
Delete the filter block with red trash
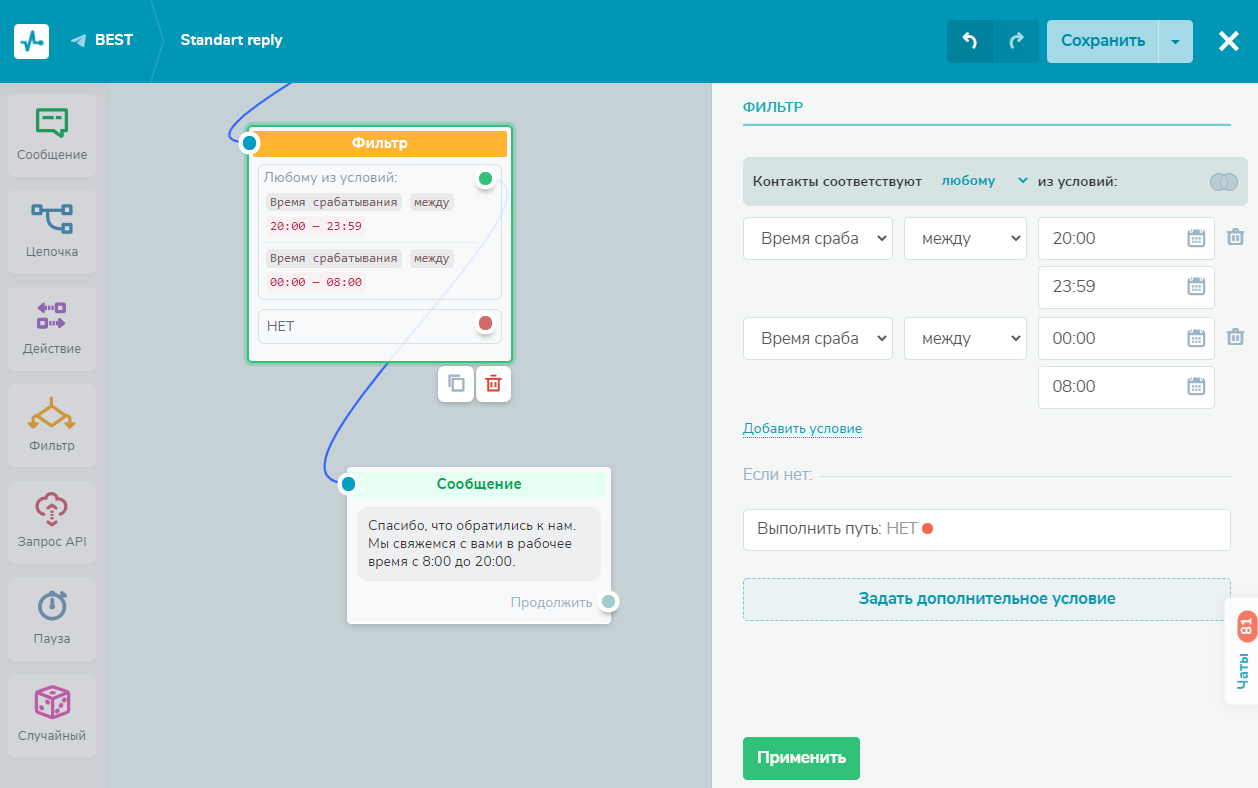(x=493, y=384)
